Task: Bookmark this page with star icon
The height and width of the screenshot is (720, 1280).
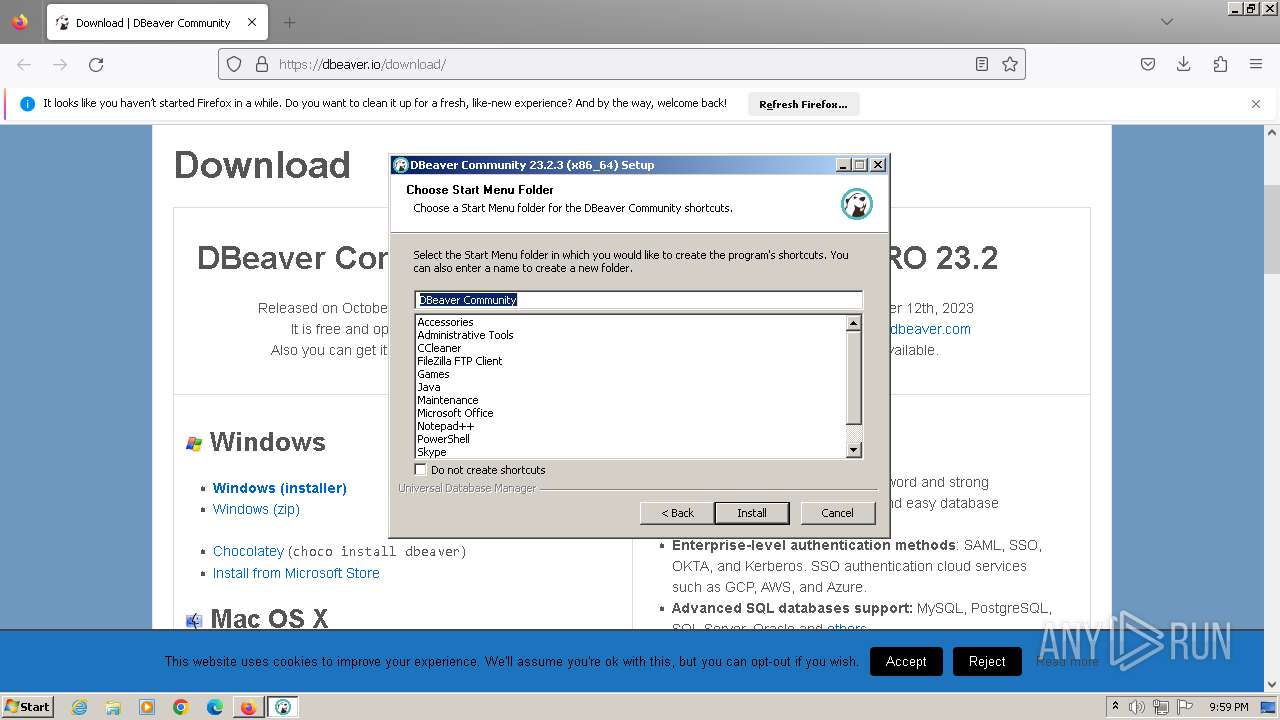Action: 1010,64
